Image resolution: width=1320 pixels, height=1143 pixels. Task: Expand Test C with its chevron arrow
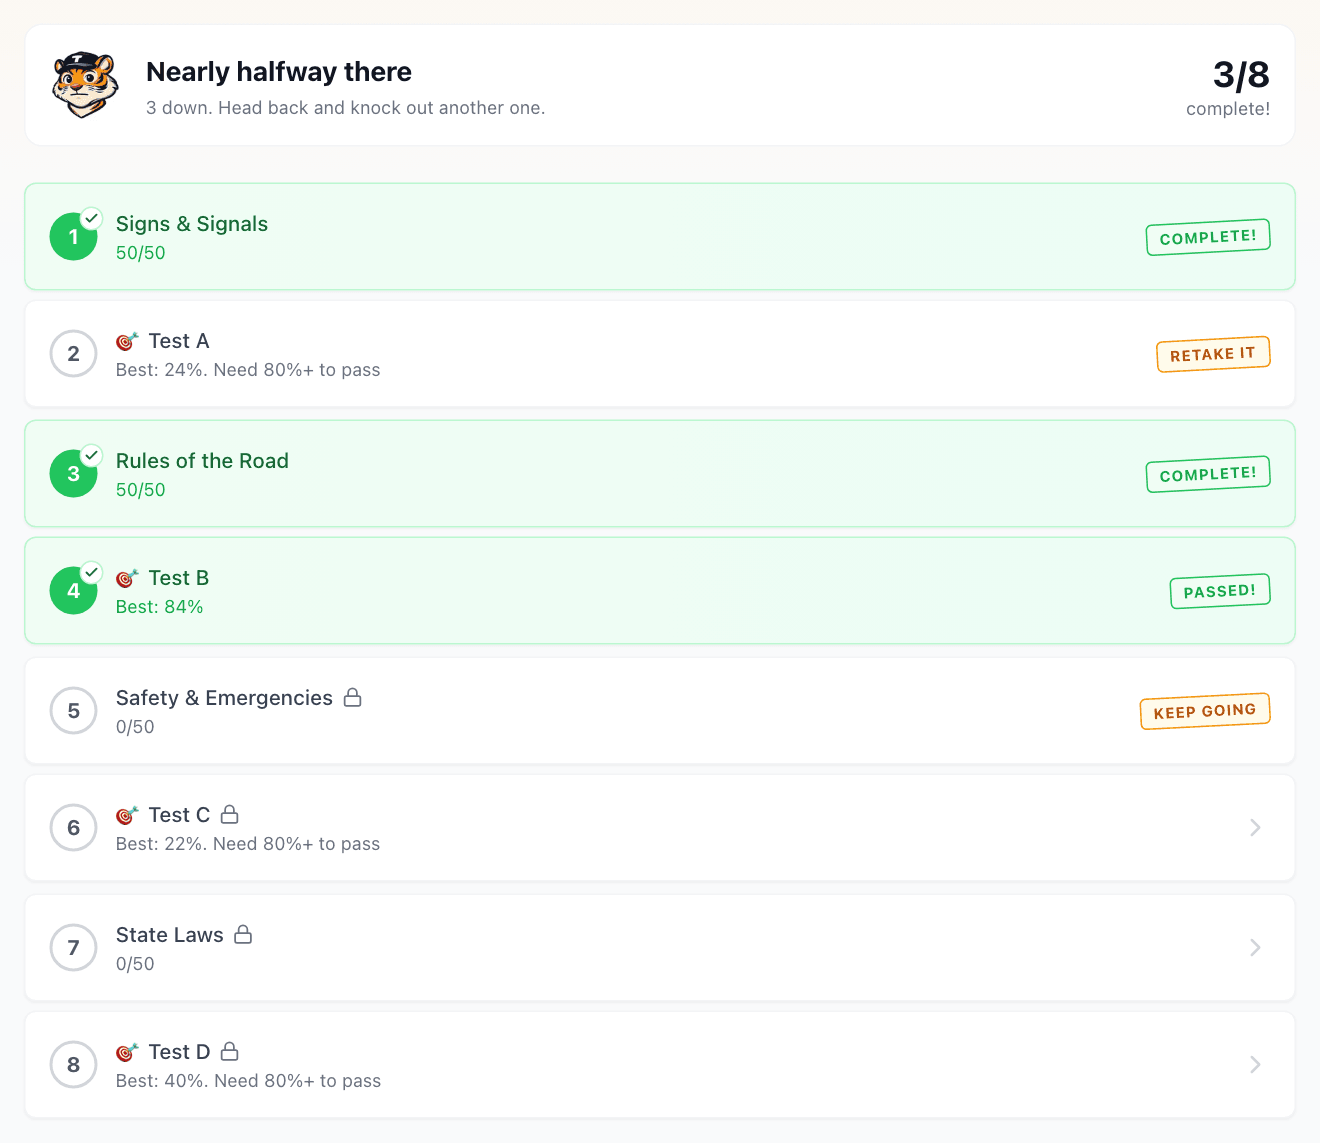[x=1255, y=828]
